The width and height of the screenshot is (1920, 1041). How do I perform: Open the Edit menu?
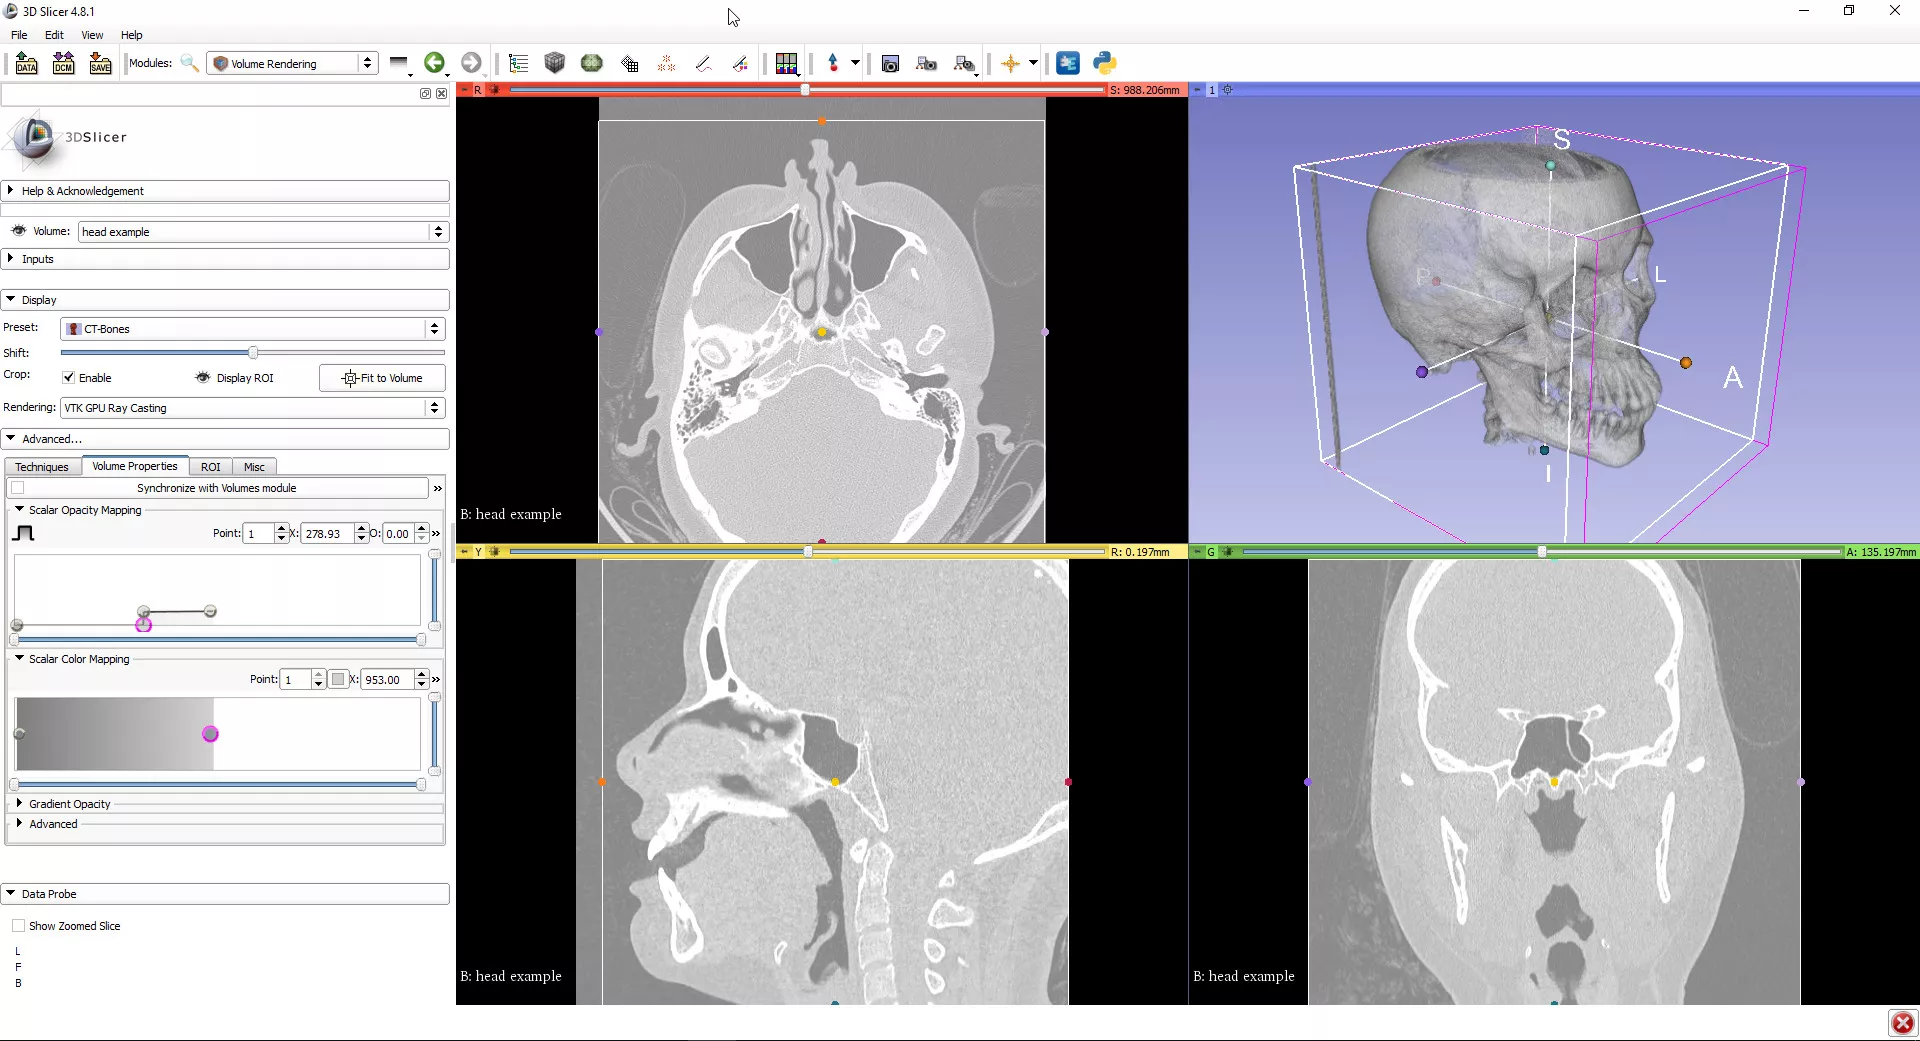pos(54,35)
